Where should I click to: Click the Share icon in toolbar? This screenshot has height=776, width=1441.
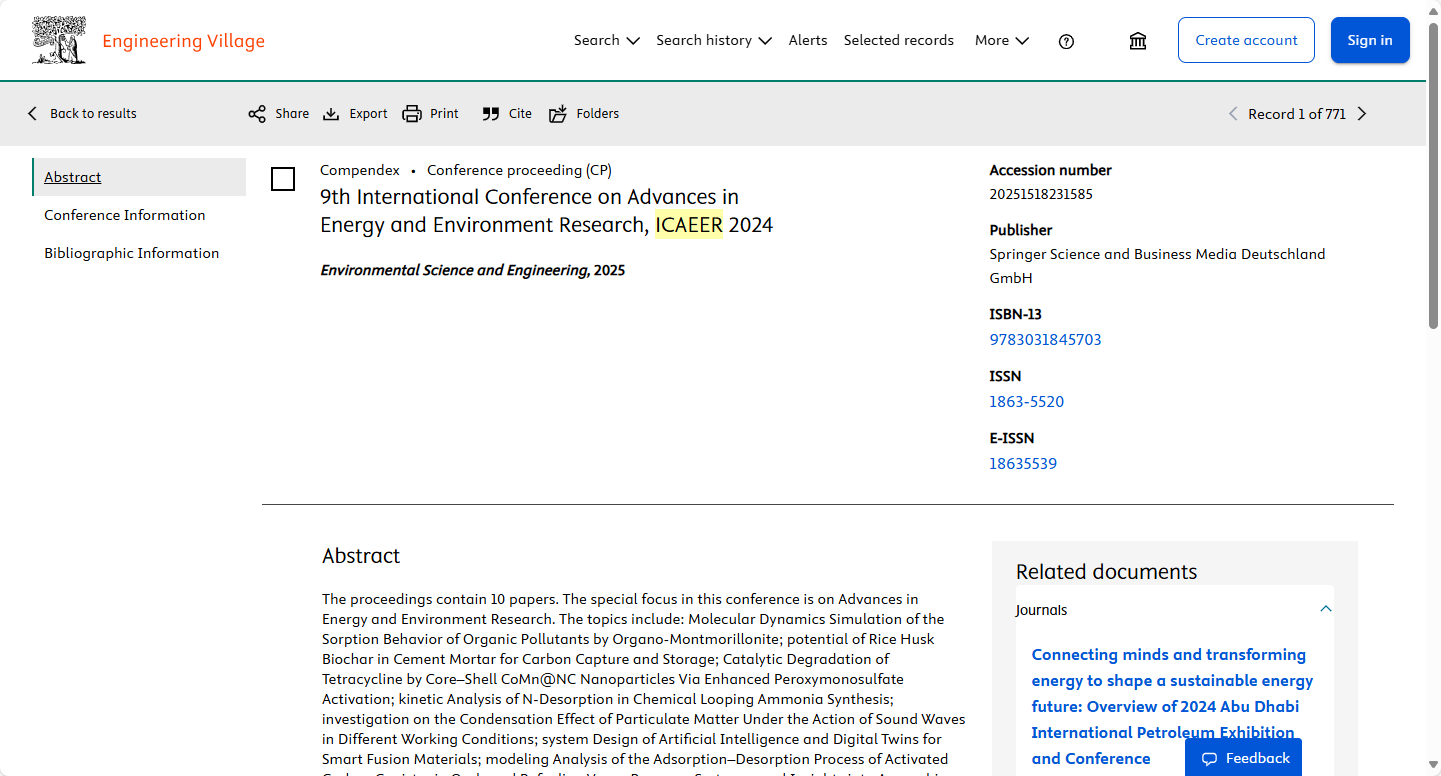click(257, 114)
